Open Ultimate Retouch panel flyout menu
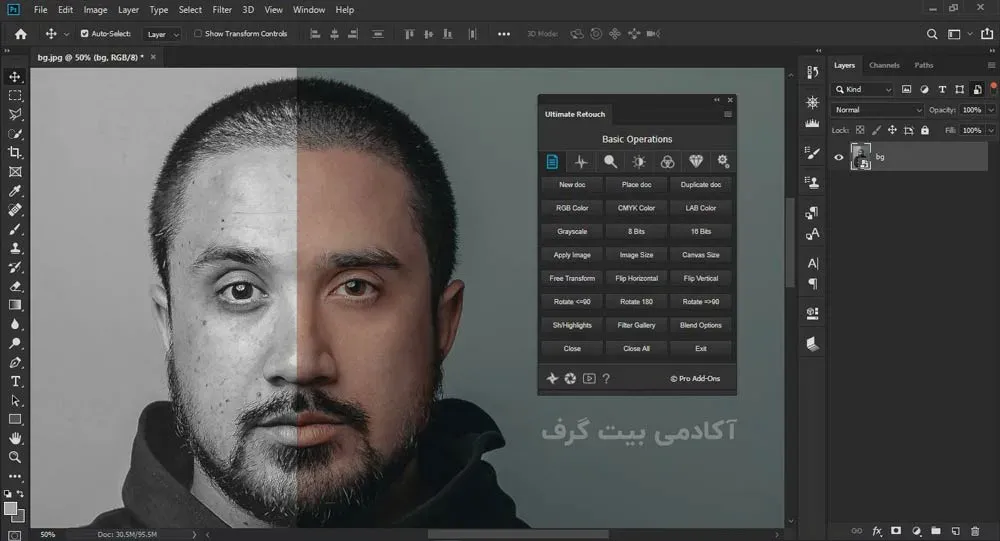This screenshot has width=1000, height=541. [x=728, y=114]
